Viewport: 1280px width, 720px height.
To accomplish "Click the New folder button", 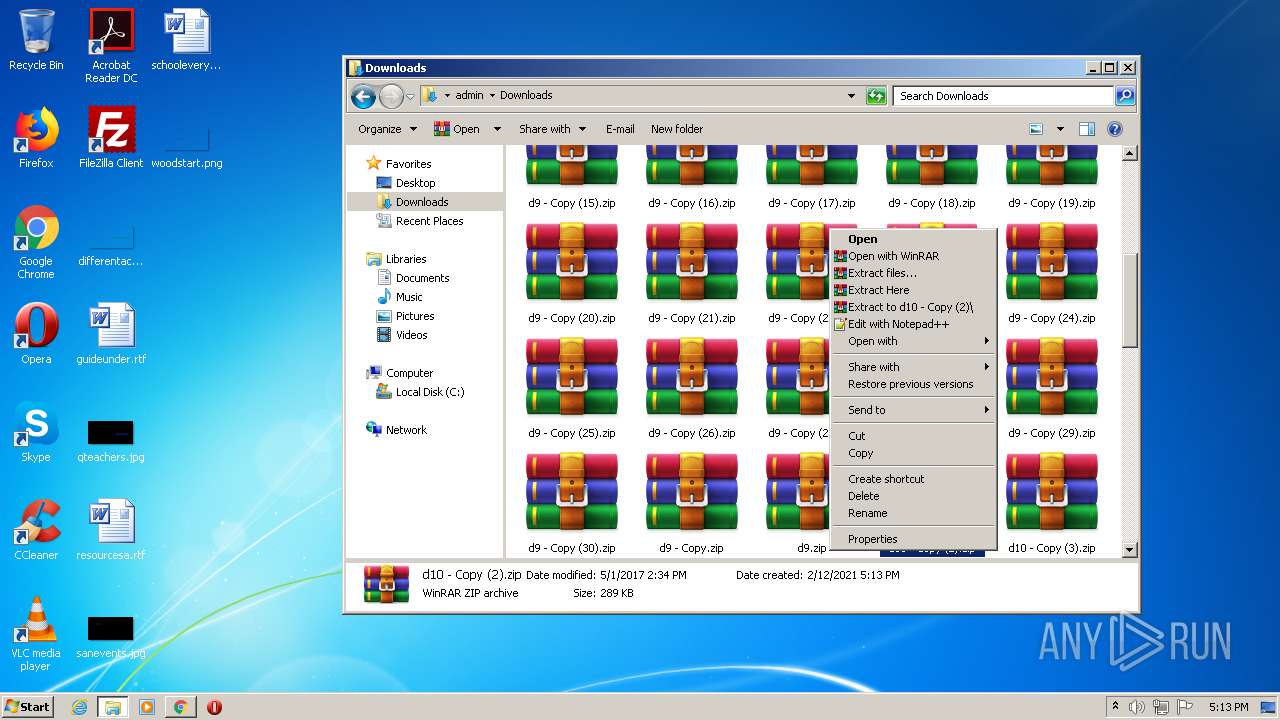I will click(677, 129).
